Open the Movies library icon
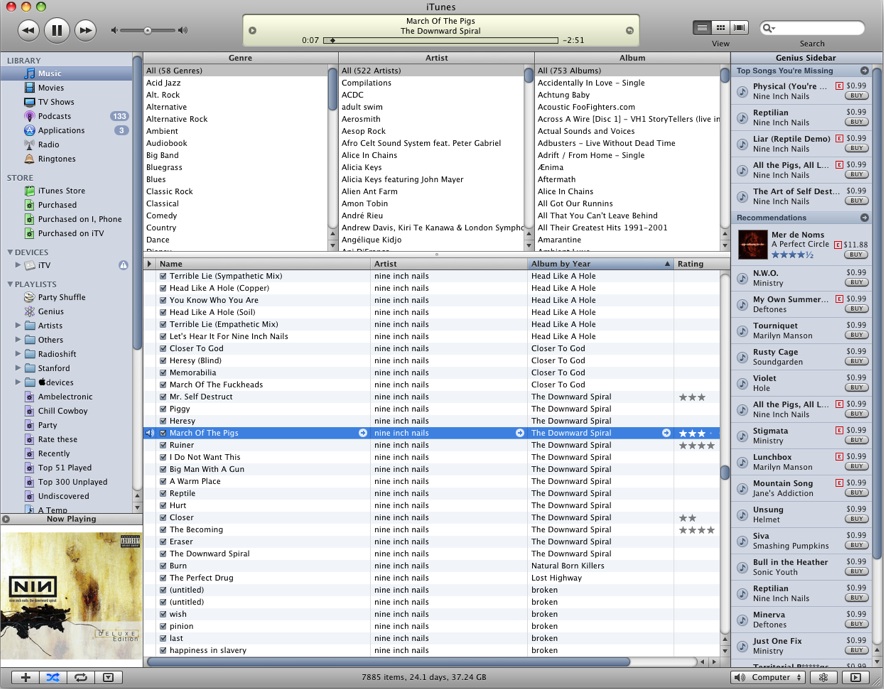 [29, 87]
